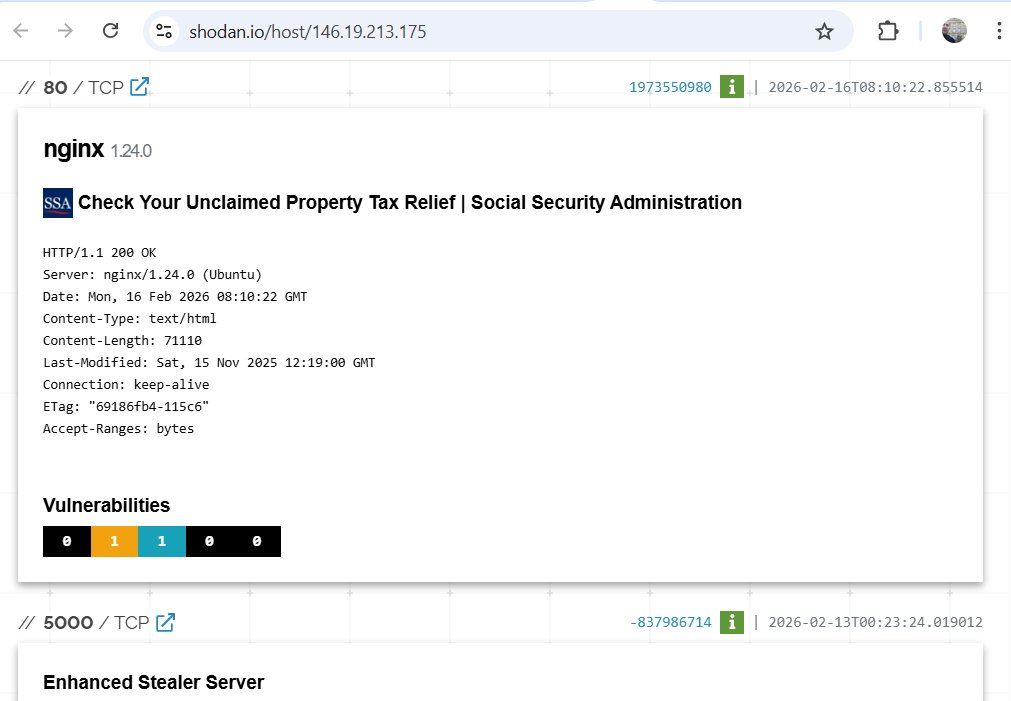This screenshot has height=701, width=1011.
Task: Click the green info icon beside -837986714
Action: (732, 622)
